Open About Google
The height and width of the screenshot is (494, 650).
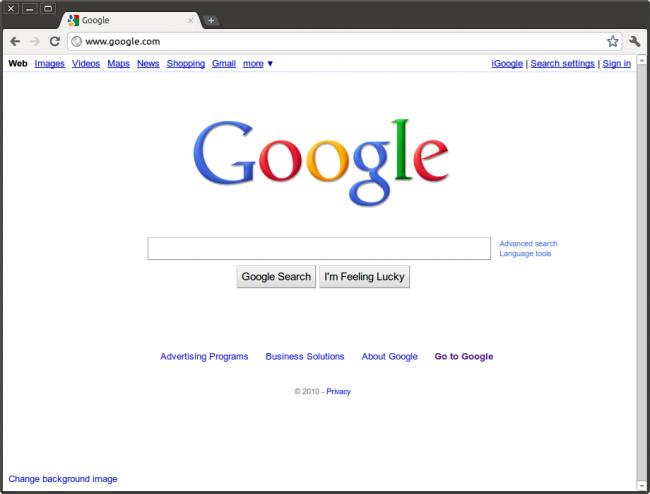(390, 356)
